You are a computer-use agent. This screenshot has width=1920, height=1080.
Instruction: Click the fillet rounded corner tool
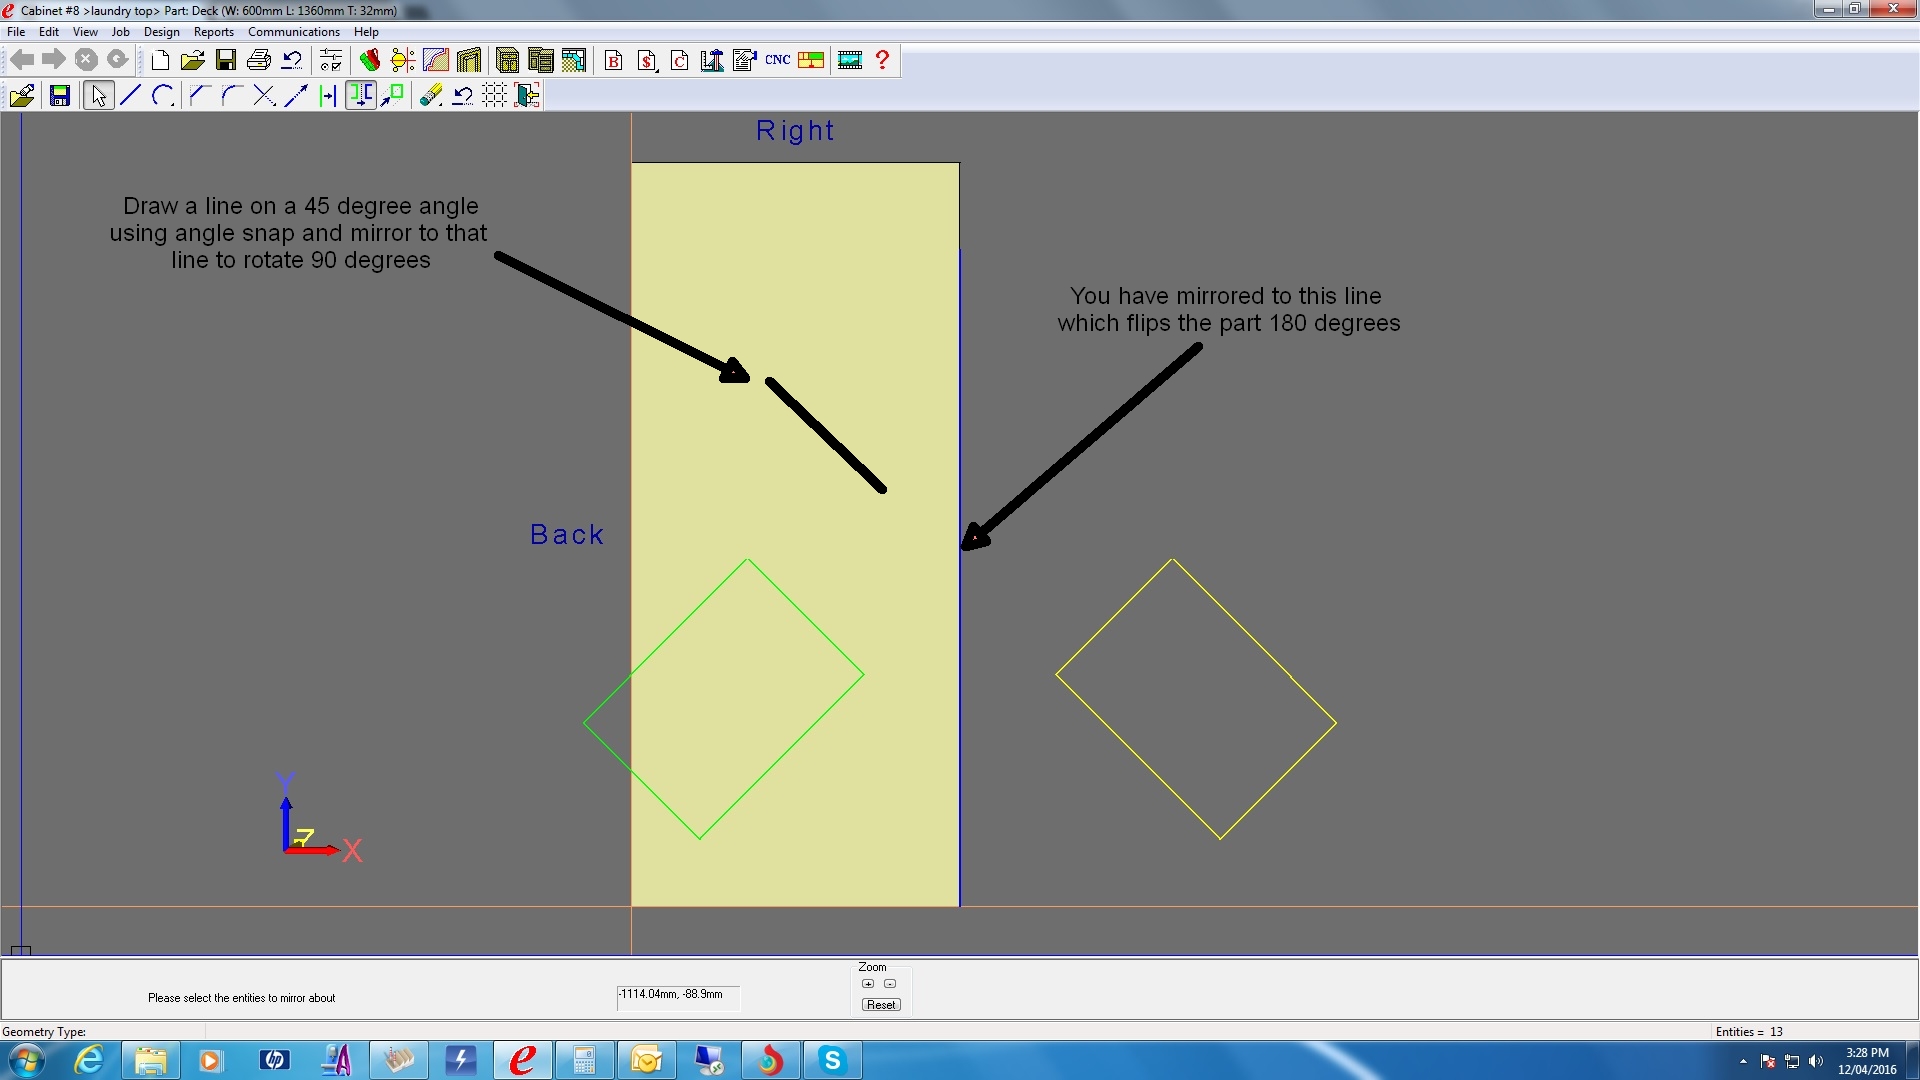231,95
